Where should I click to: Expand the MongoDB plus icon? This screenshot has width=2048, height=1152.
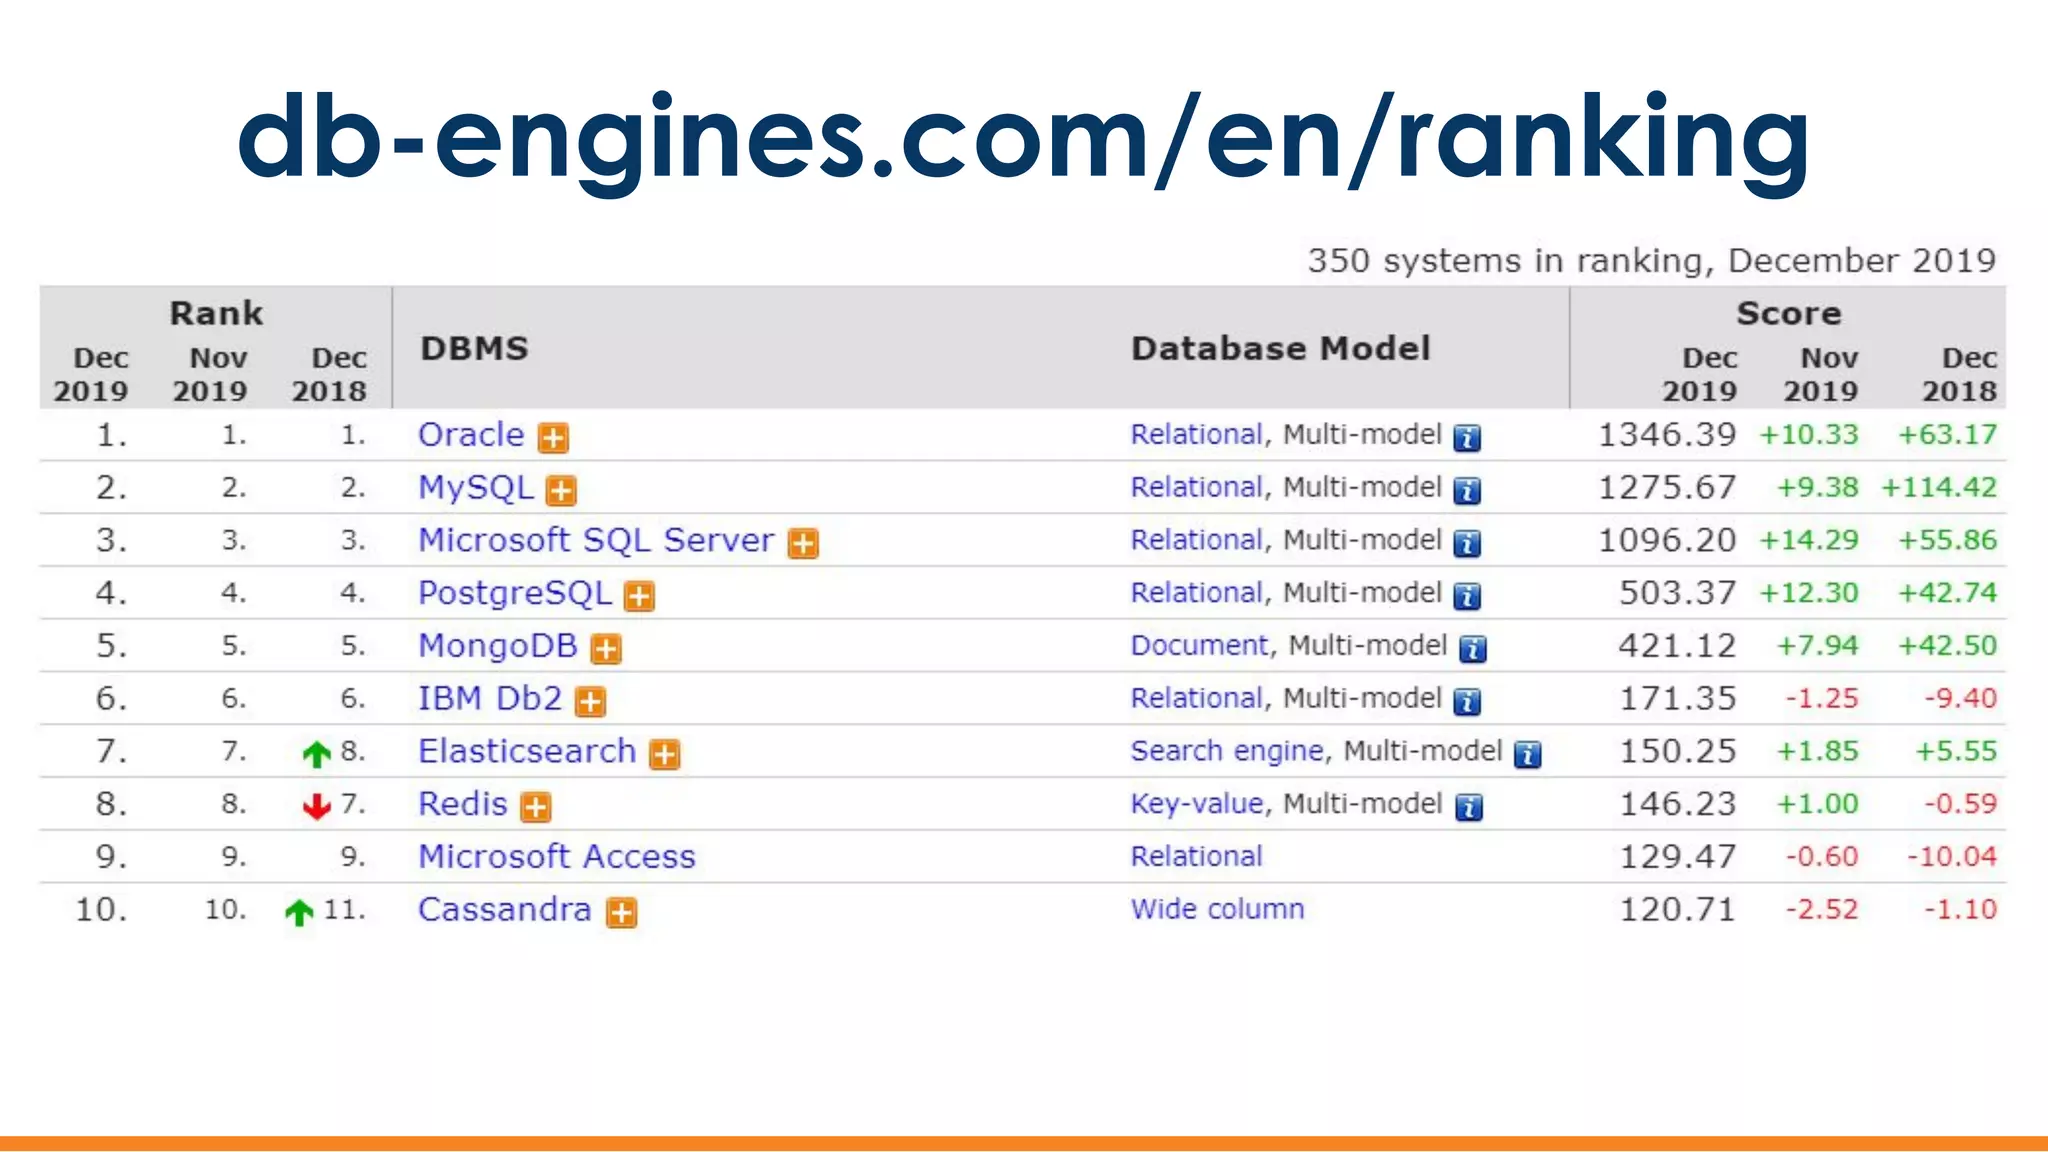coord(606,649)
